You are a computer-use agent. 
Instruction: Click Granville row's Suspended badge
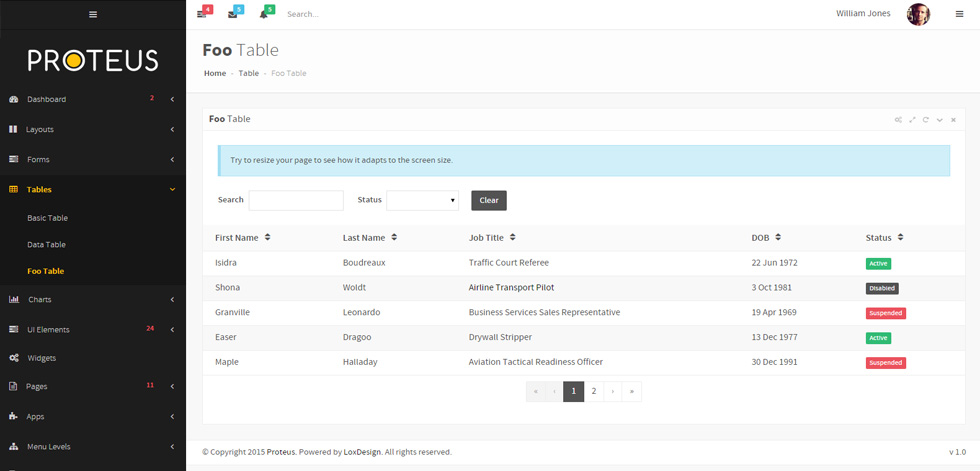pos(886,313)
